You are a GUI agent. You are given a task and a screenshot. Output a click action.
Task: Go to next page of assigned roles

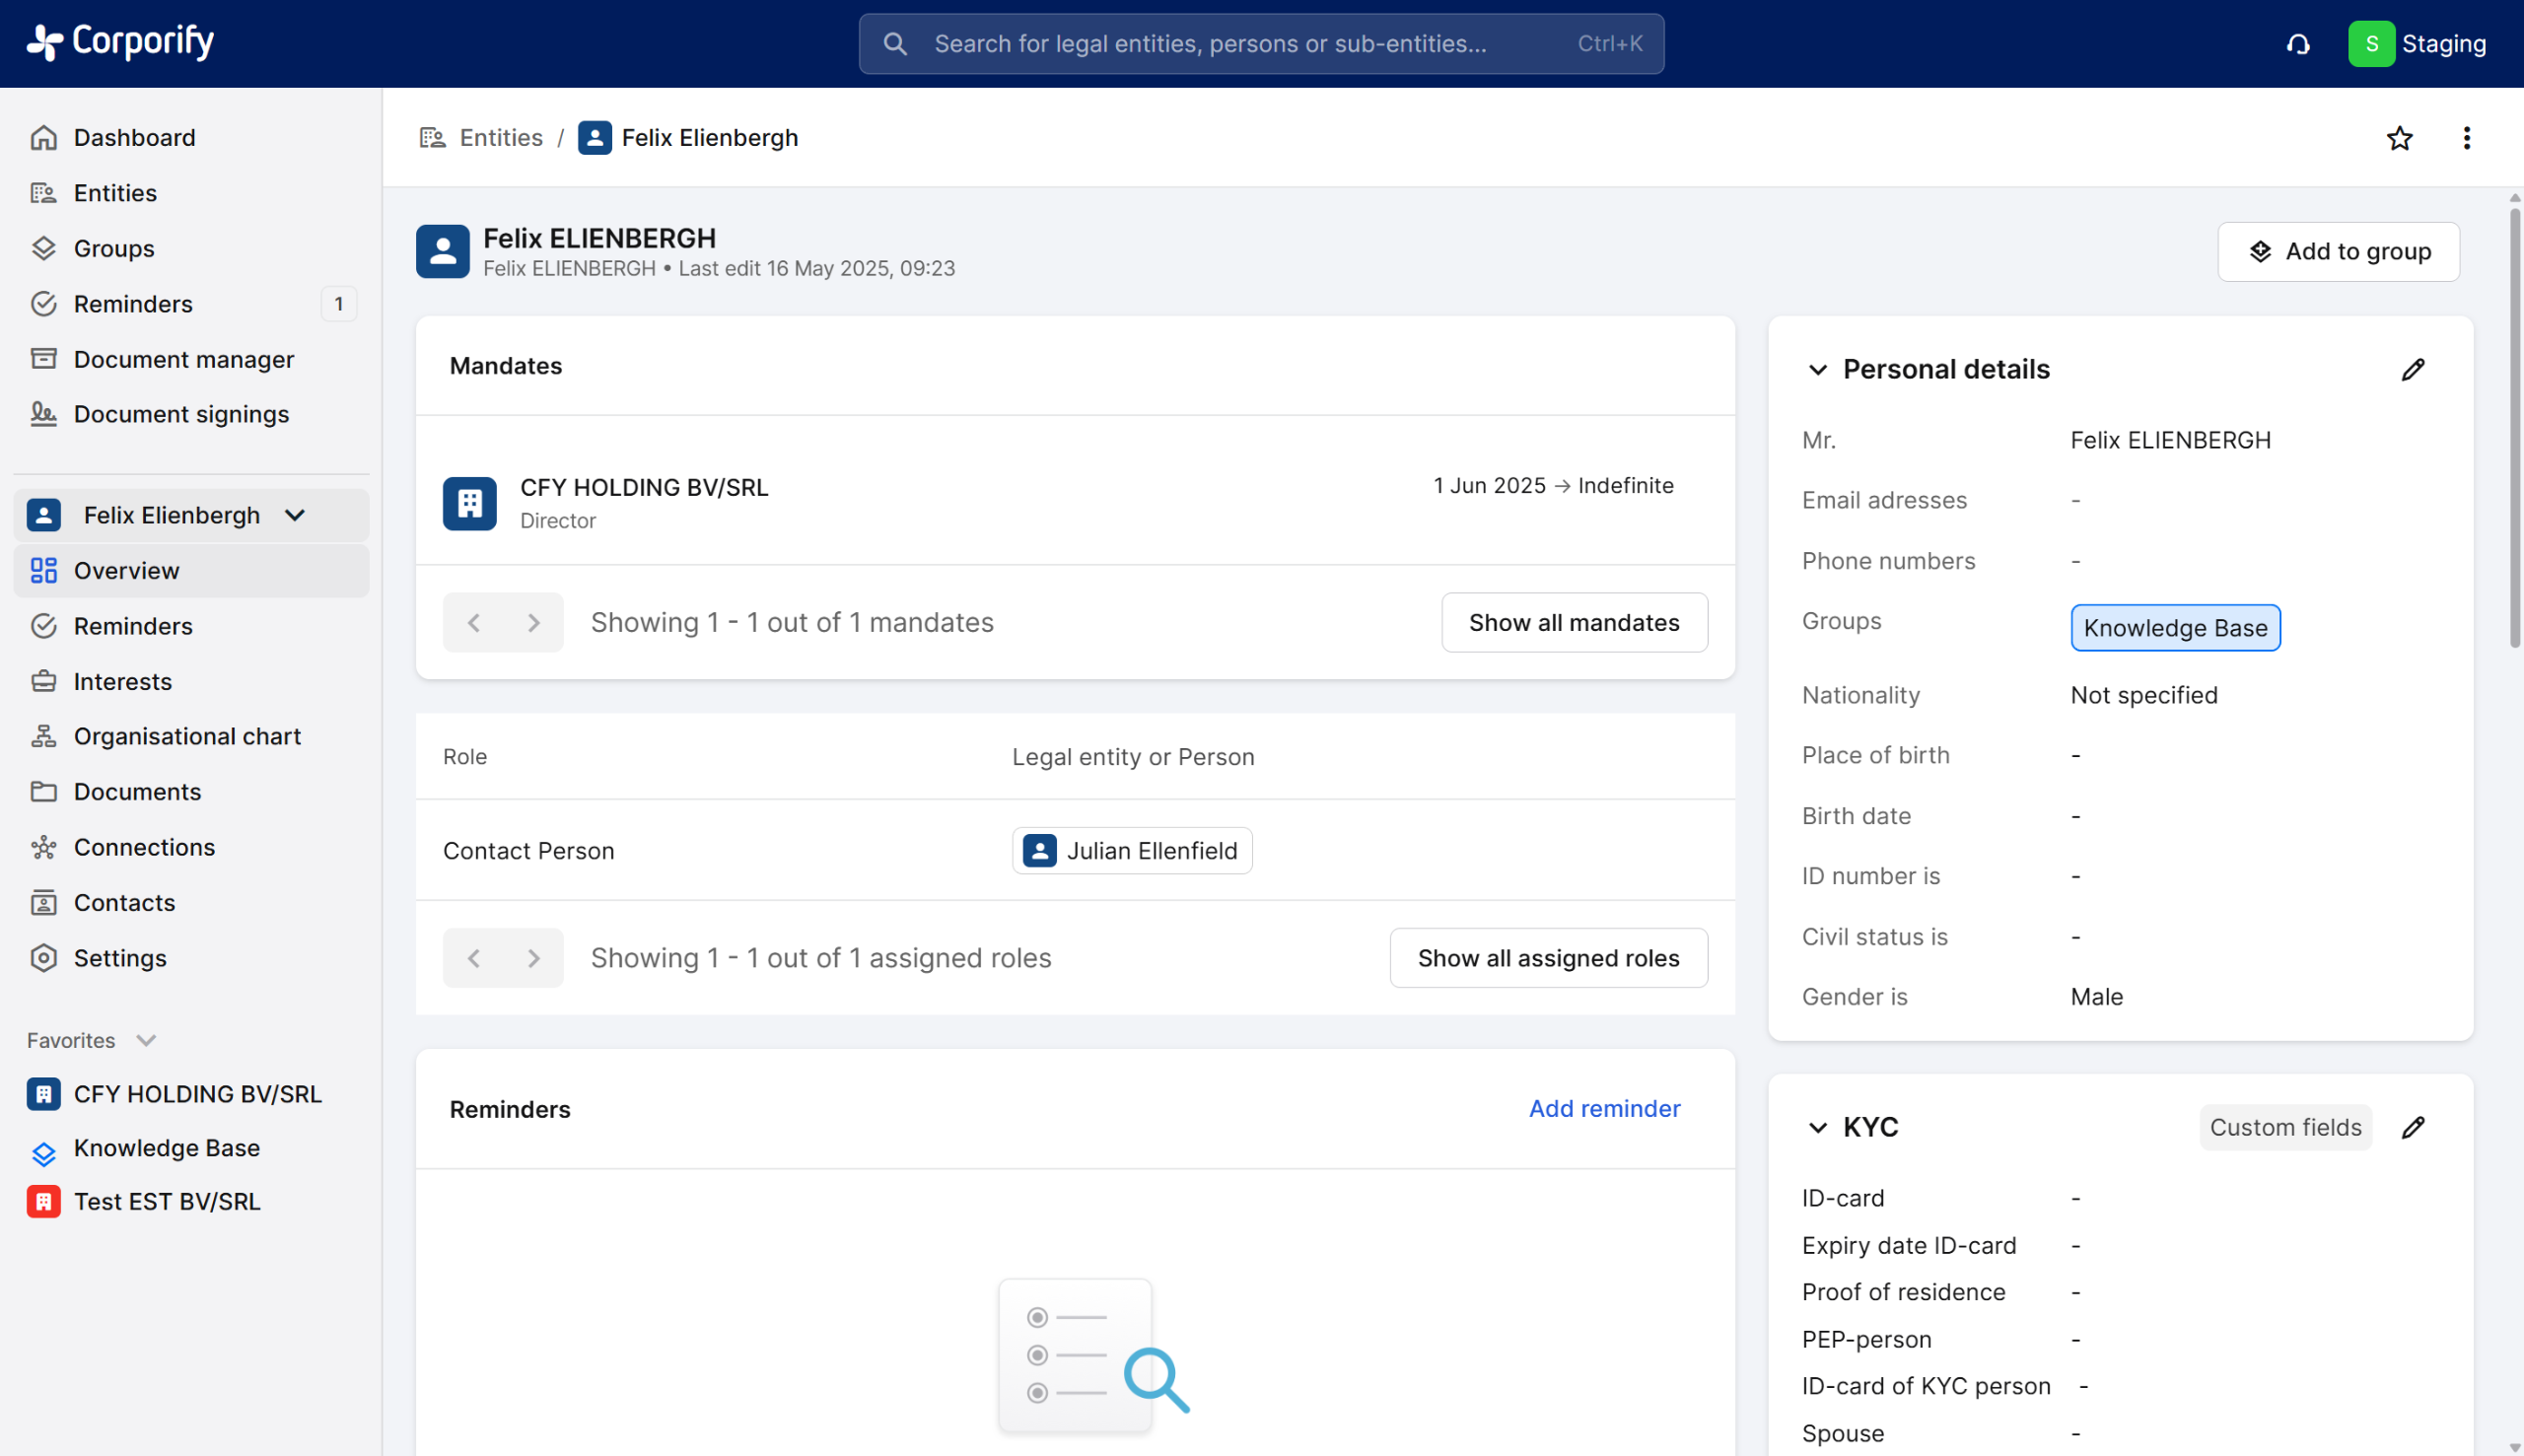pyautogui.click(x=533, y=958)
